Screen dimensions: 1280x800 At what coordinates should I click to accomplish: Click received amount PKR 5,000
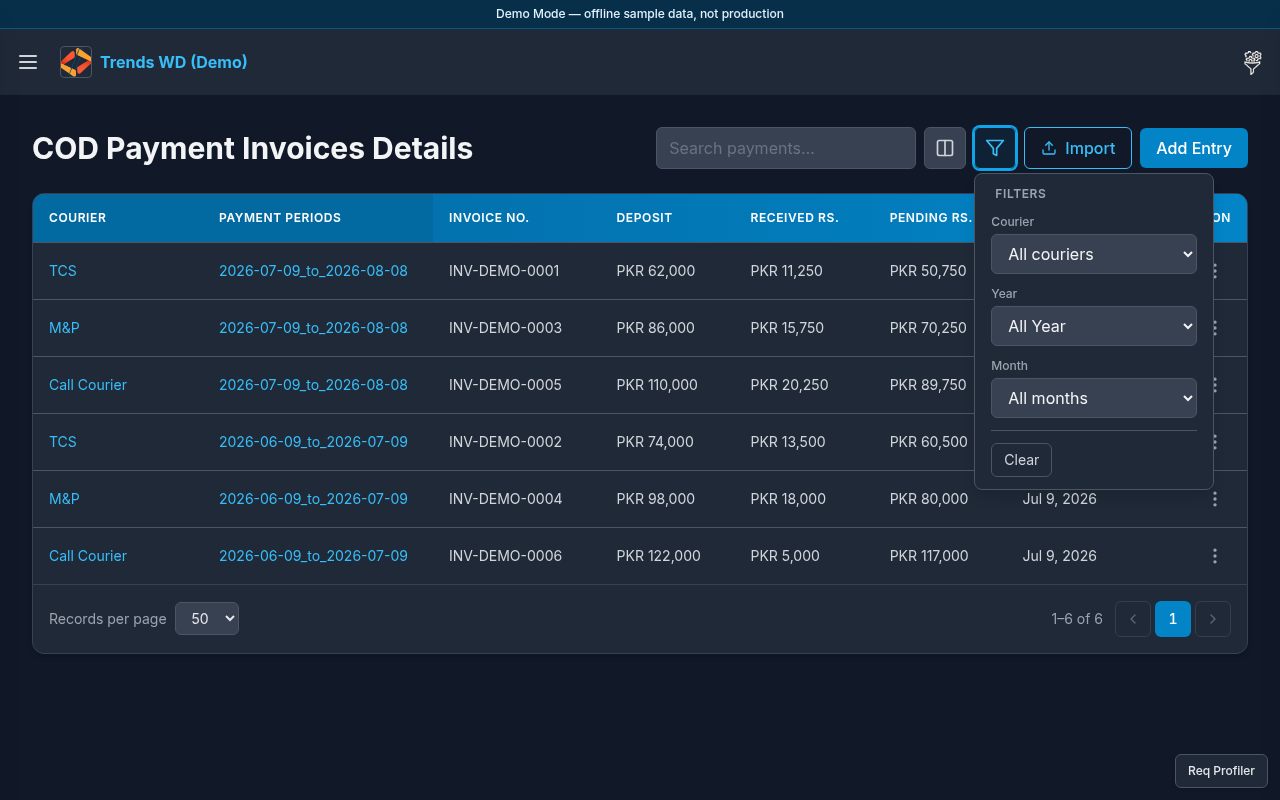[x=785, y=556]
